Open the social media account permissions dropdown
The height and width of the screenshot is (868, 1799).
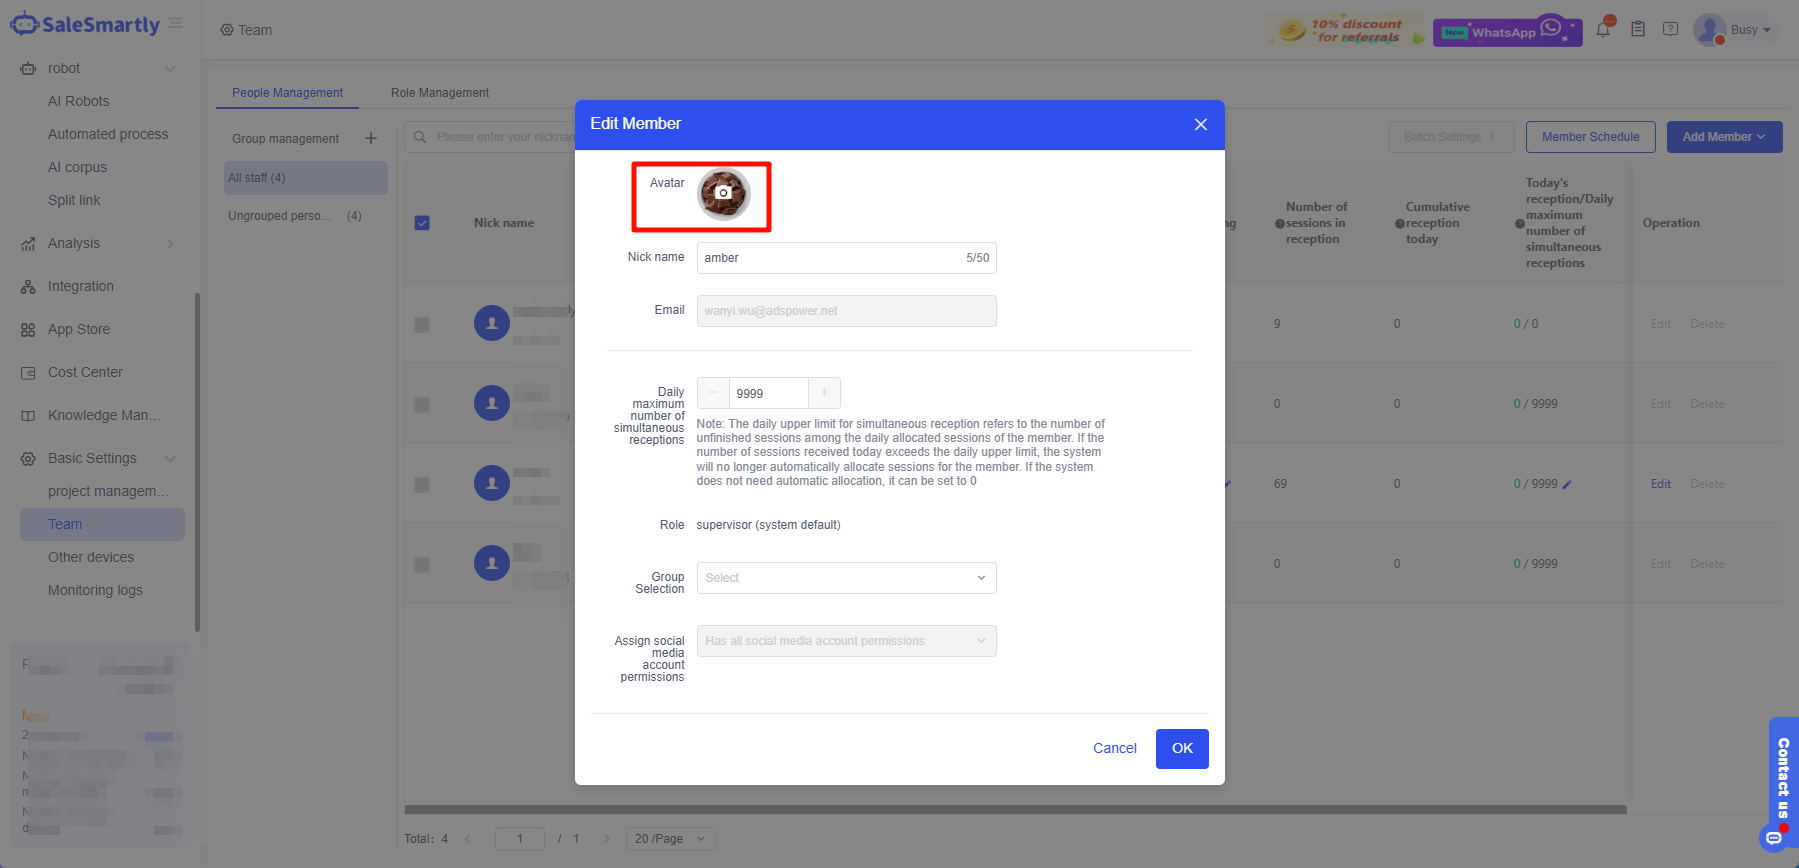point(846,641)
